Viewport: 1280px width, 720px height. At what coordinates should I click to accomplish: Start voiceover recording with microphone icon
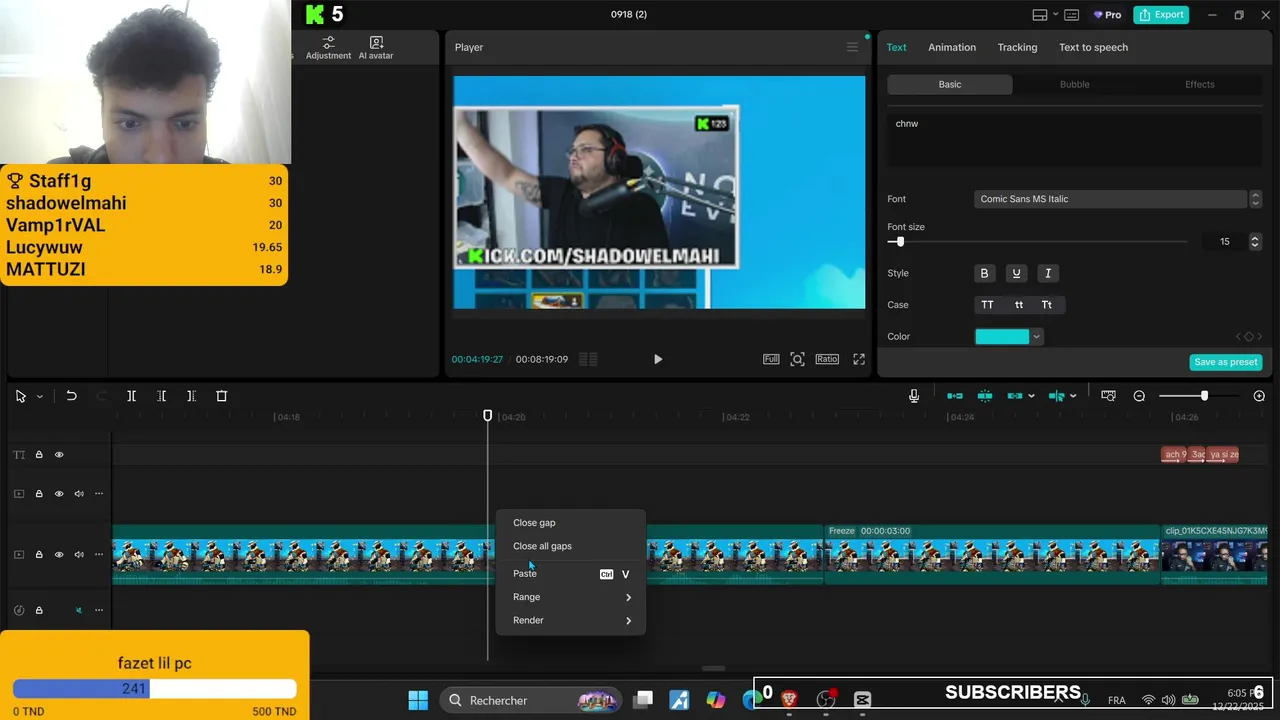pos(914,396)
